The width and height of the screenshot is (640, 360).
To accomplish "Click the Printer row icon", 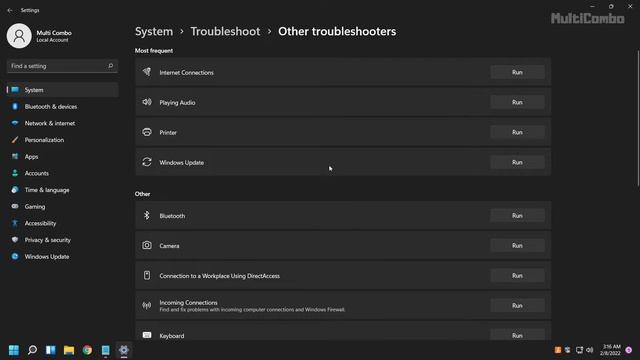I will click(147, 132).
